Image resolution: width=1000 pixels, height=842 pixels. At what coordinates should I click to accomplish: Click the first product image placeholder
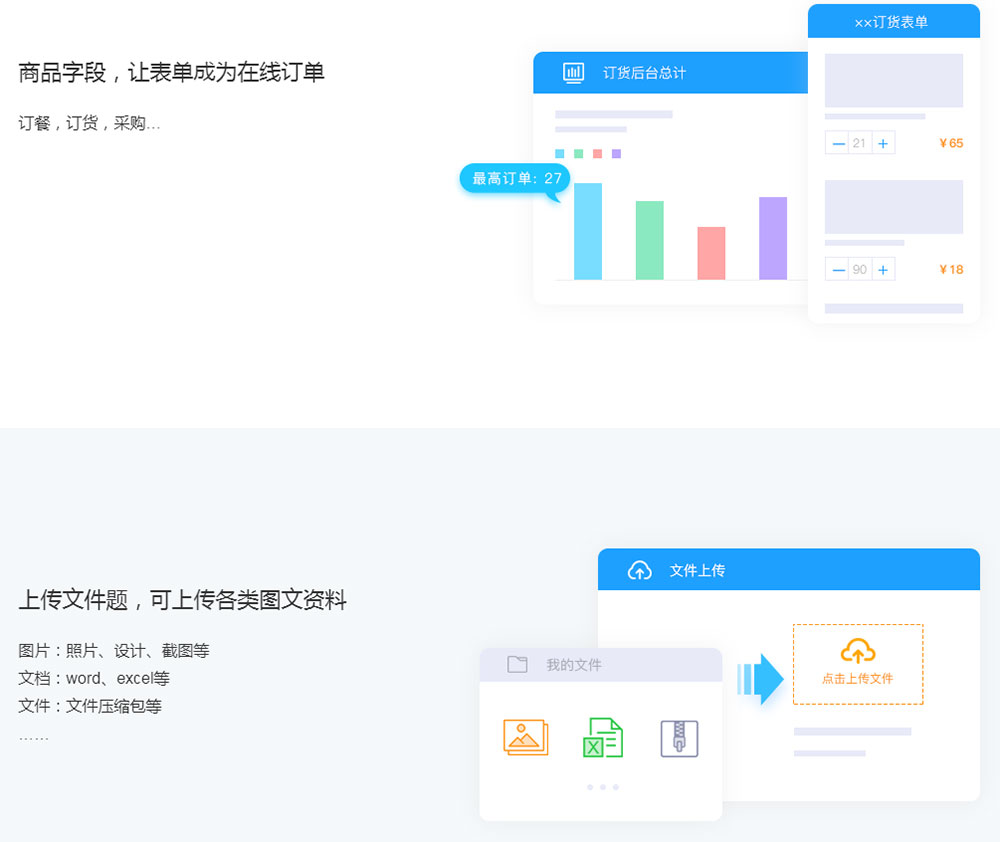point(893,81)
